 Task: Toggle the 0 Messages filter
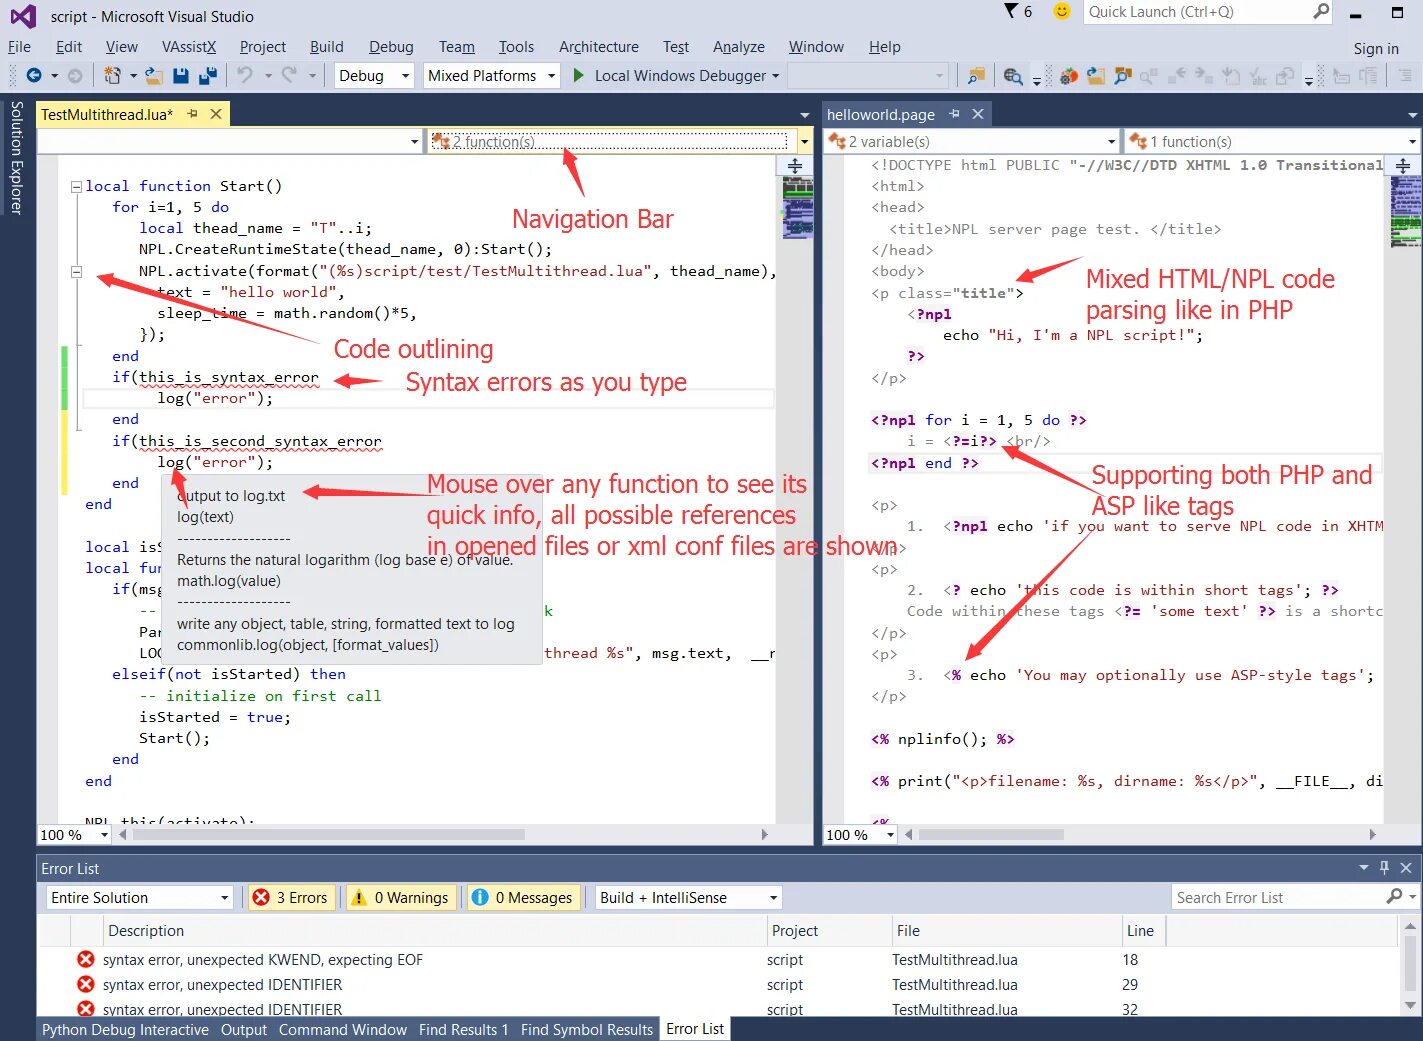tap(522, 898)
